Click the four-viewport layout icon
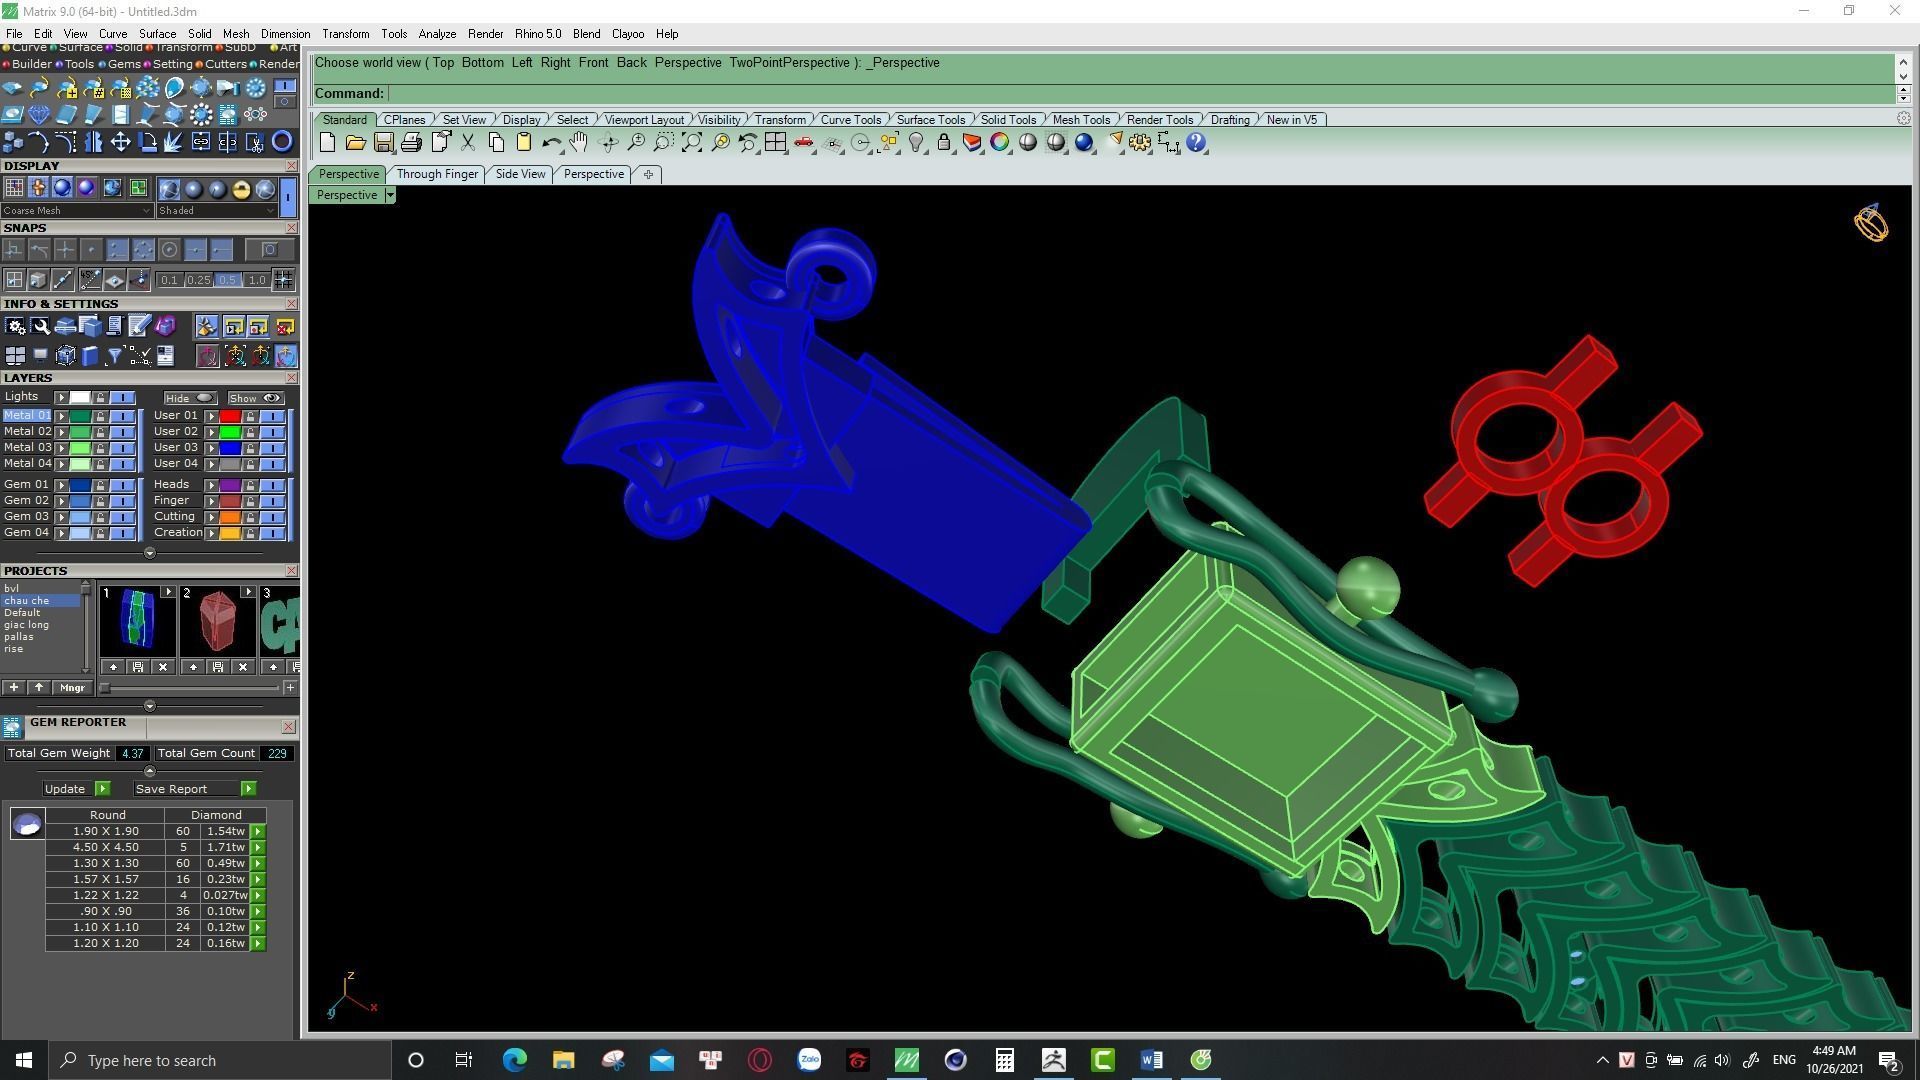 pyautogui.click(x=775, y=143)
